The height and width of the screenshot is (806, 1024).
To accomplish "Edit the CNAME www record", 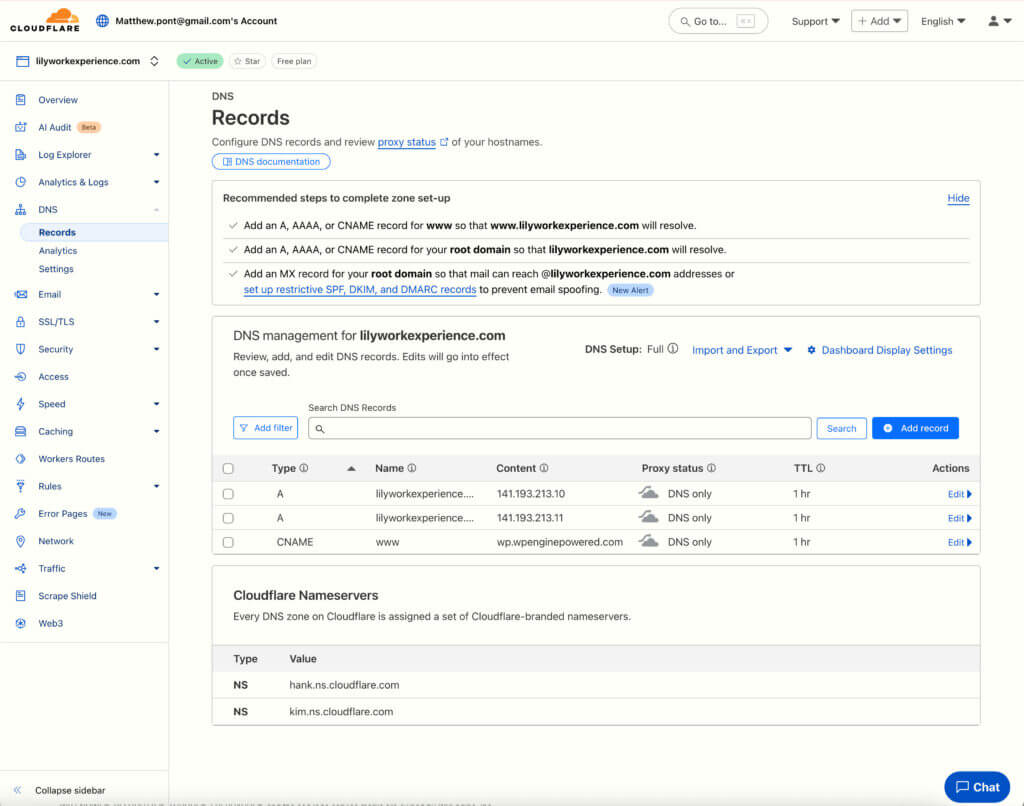I will click(959, 543).
